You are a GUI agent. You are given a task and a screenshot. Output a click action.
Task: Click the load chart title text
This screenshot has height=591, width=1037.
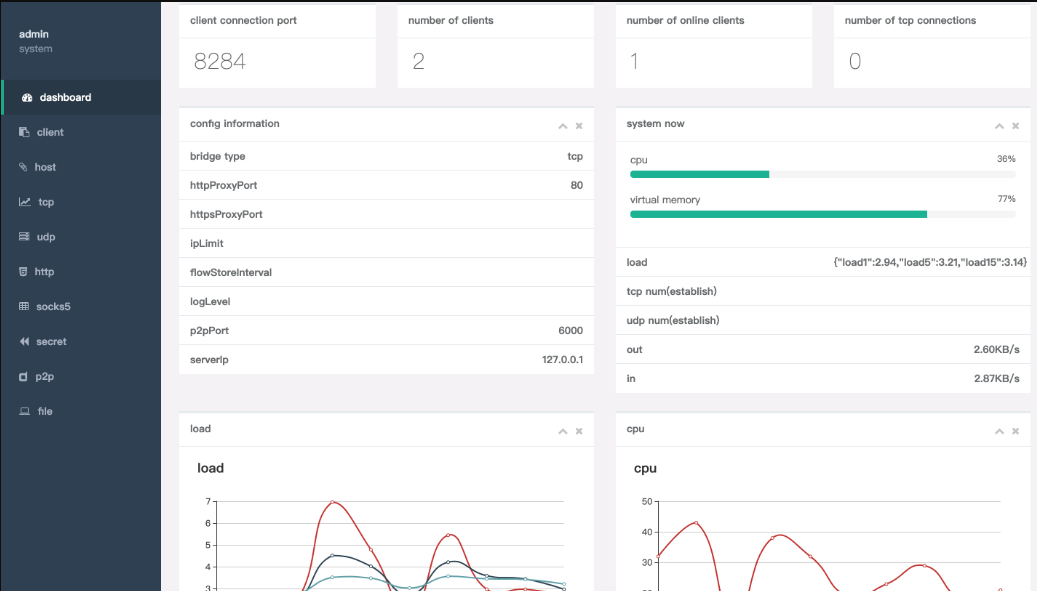210,468
